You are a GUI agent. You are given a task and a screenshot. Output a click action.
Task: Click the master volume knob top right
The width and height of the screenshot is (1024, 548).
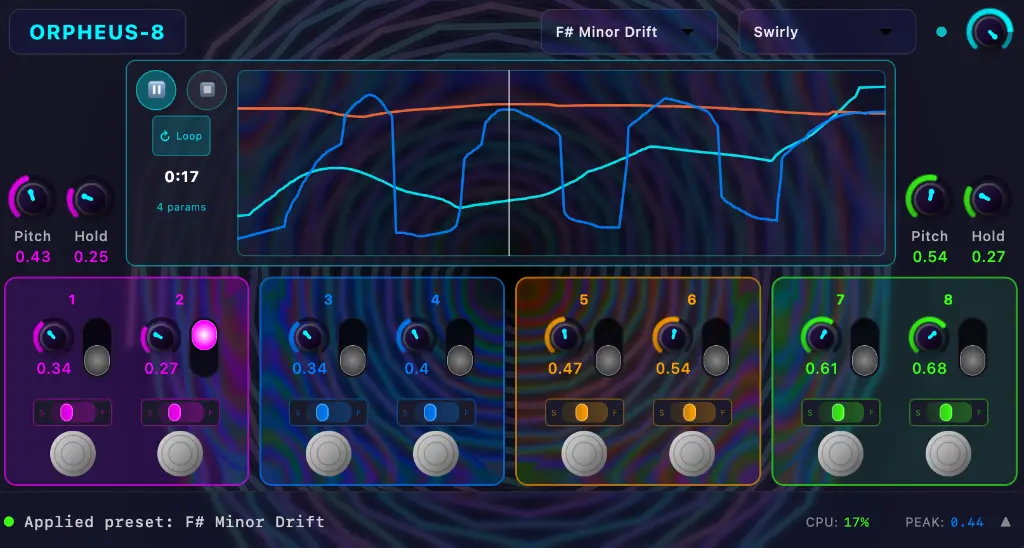[989, 31]
